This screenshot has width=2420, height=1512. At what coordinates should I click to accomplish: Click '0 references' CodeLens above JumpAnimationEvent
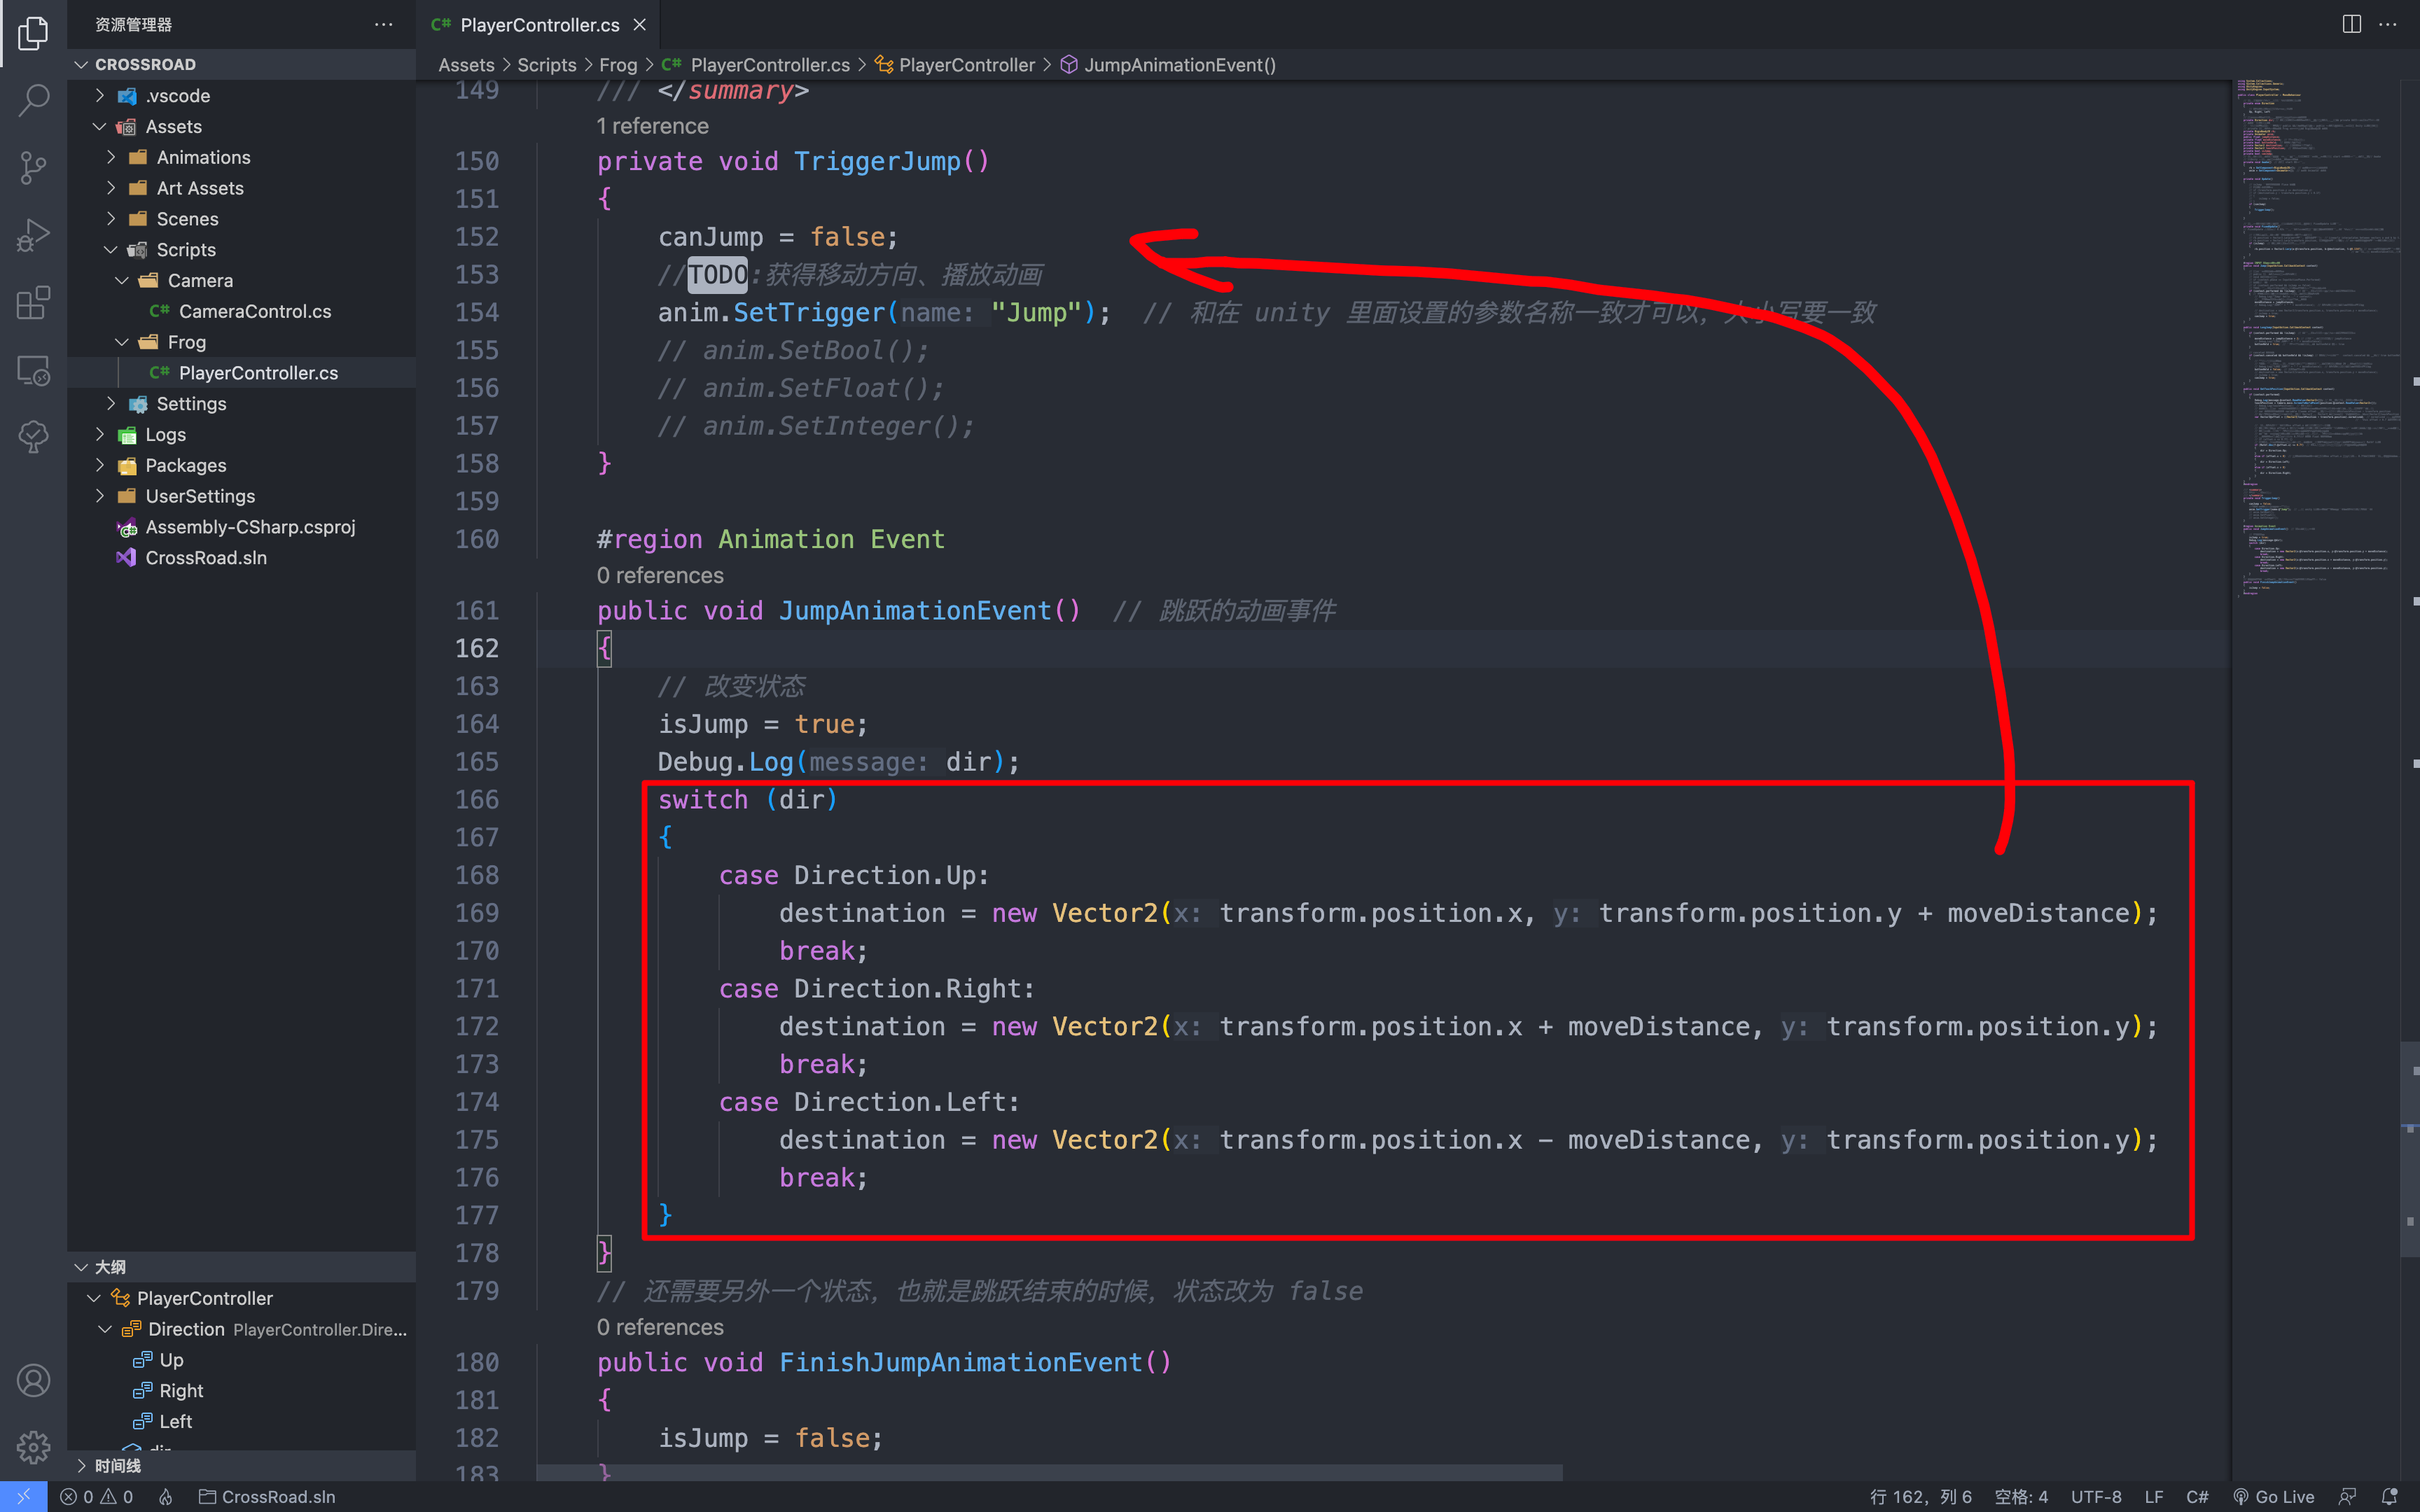(x=660, y=576)
